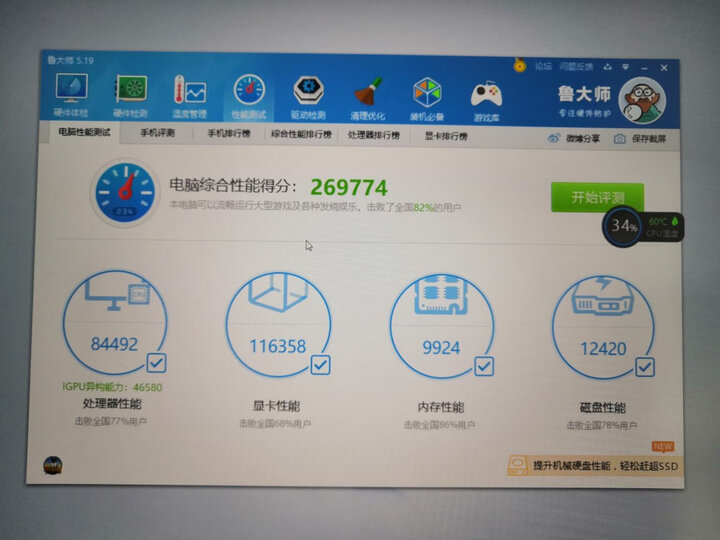
Task: Click the 击败全国86%用户 text
Action: coord(439,425)
